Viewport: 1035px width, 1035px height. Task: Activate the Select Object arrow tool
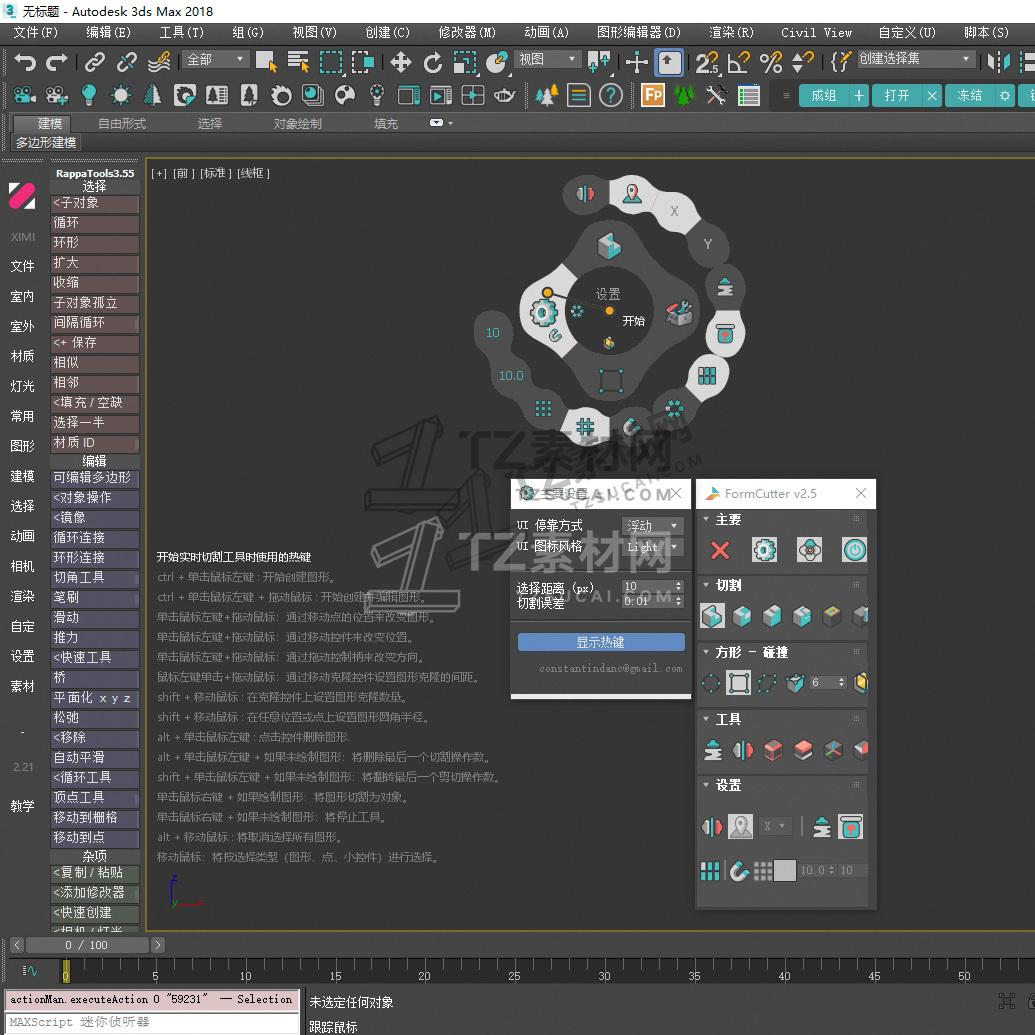pyautogui.click(x=267, y=62)
